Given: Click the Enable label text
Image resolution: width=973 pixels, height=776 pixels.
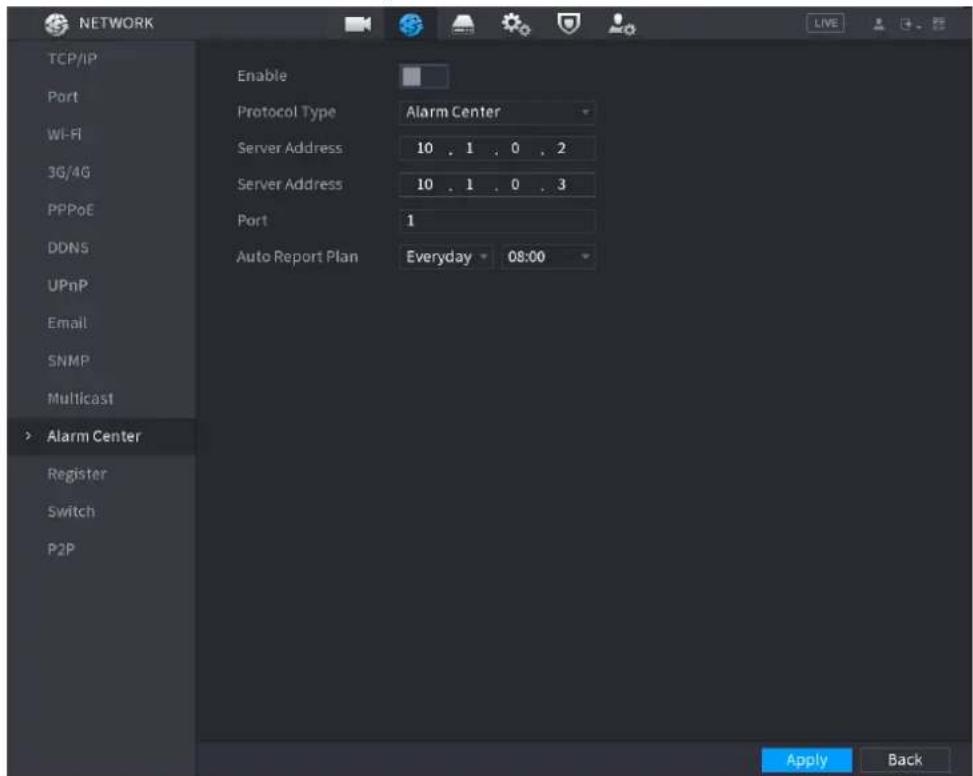Looking at the screenshot, I should tap(262, 76).
